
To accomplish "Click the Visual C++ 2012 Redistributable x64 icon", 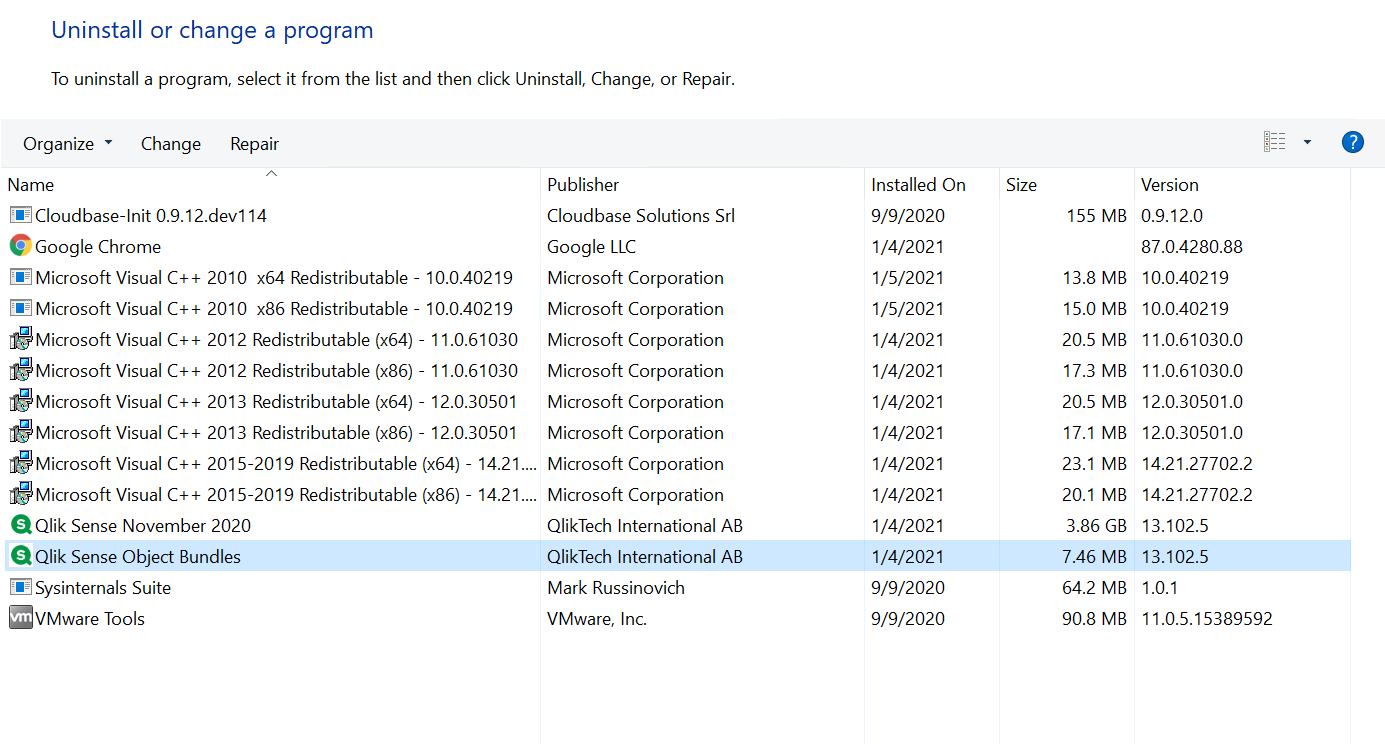I will [x=20, y=339].
